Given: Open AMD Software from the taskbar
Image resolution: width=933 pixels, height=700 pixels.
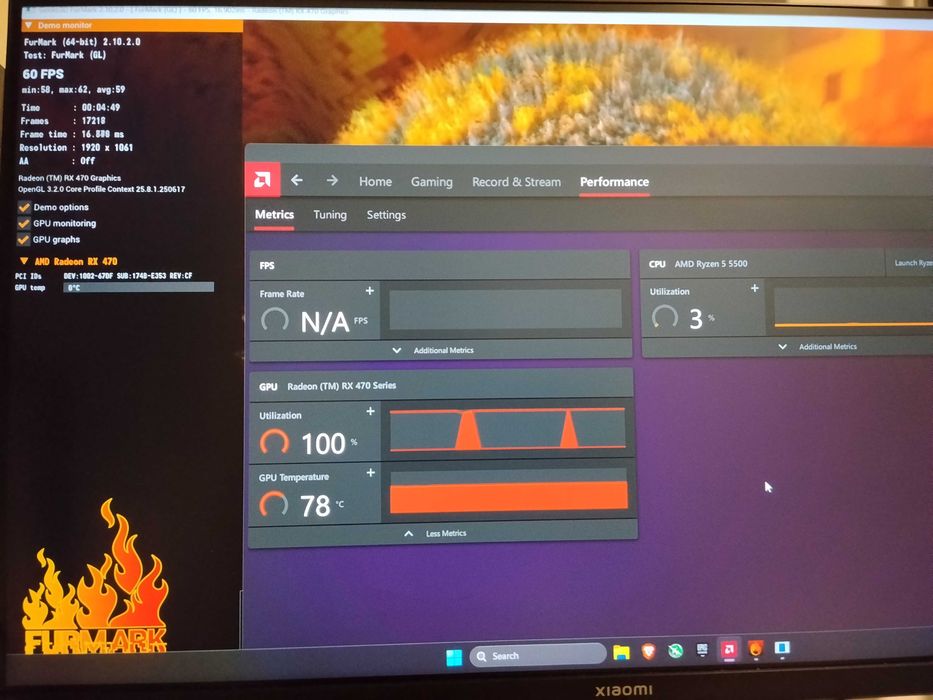Looking at the screenshot, I should point(729,649).
